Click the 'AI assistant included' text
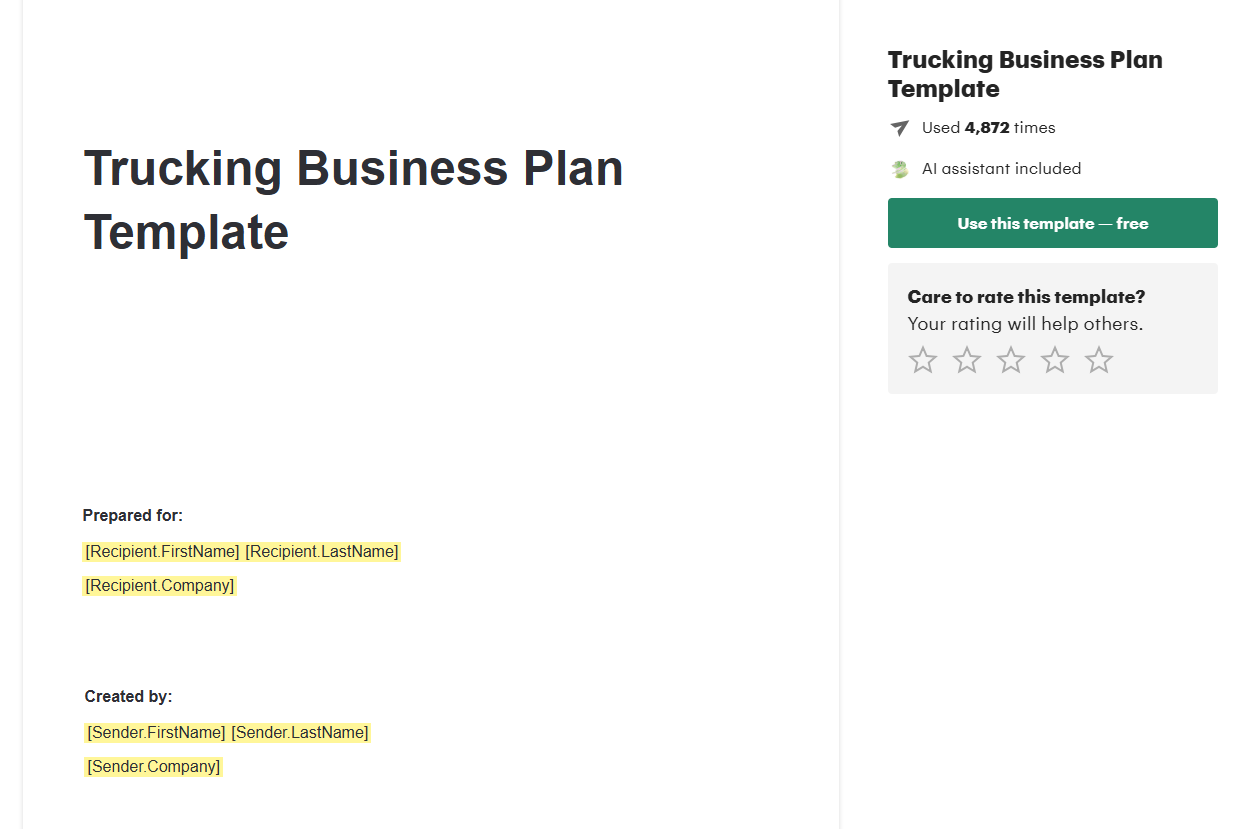1240x829 pixels. coord(1001,169)
